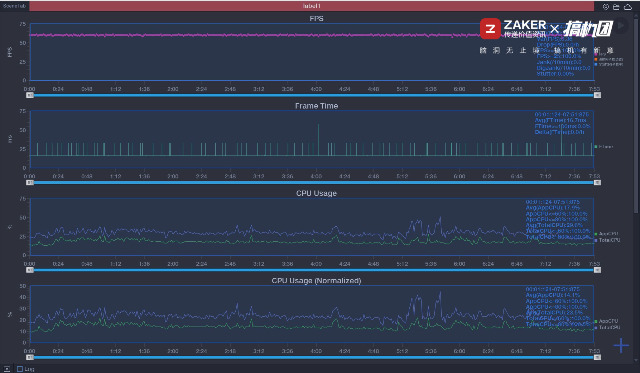Toggle AppCPU series in CPU Usage legend
Image resolution: width=640 pixels, height=373 pixels.
(607, 234)
